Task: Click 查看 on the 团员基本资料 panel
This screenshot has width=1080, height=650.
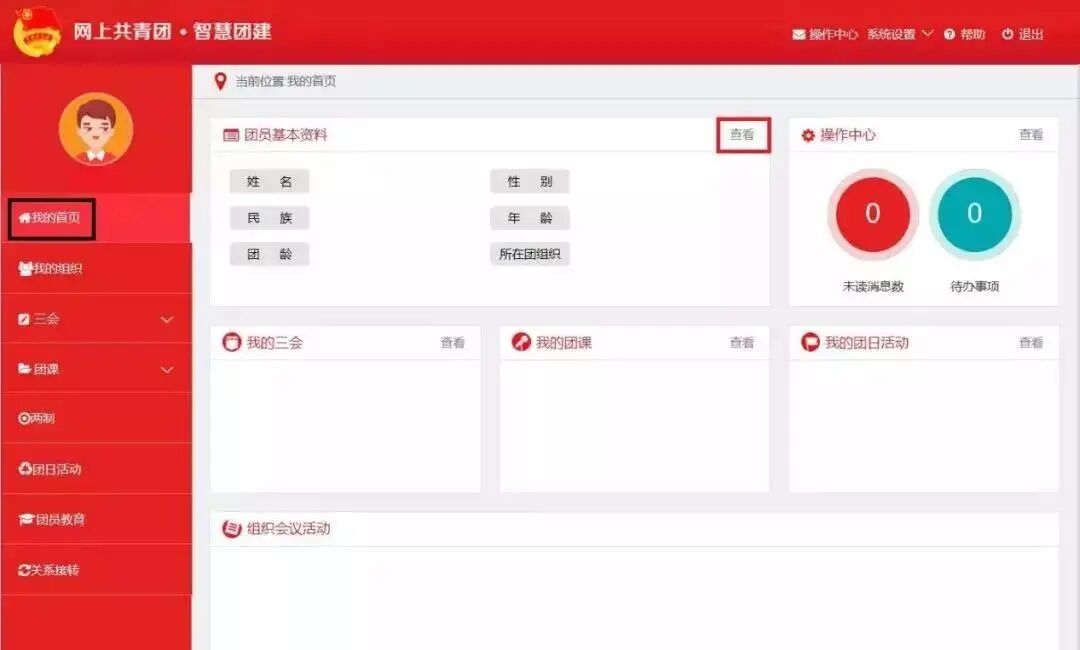Action: pos(741,134)
